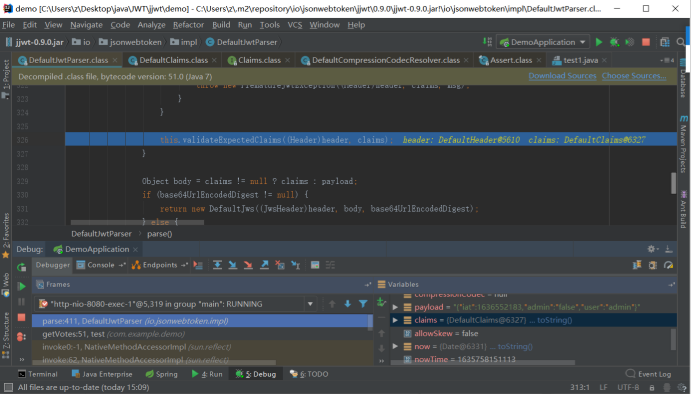This screenshot has height=394, width=691.
Task: Click the red Stop icon in the top toolbar
Action: point(646,42)
